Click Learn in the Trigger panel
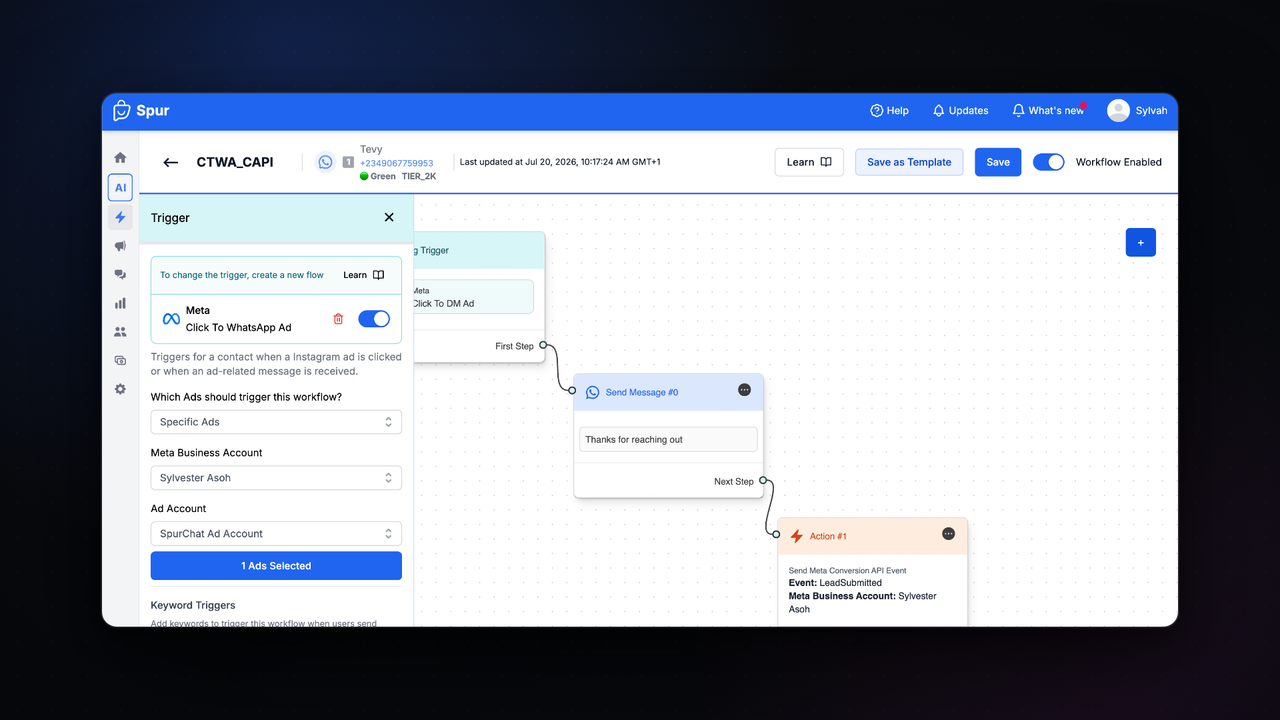Screen dimensions: 1280x720 (363, 275)
